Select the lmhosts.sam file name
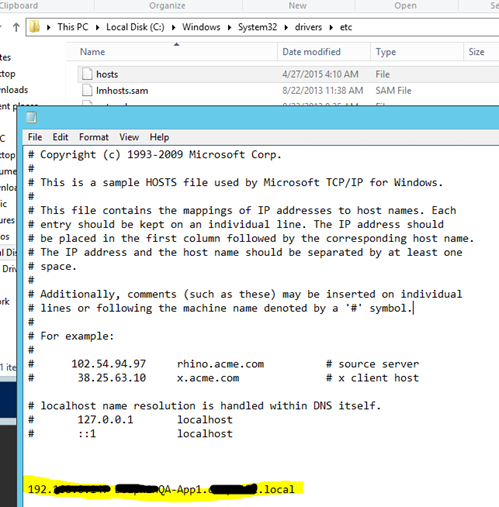This screenshot has width=499, height=507. [122, 91]
